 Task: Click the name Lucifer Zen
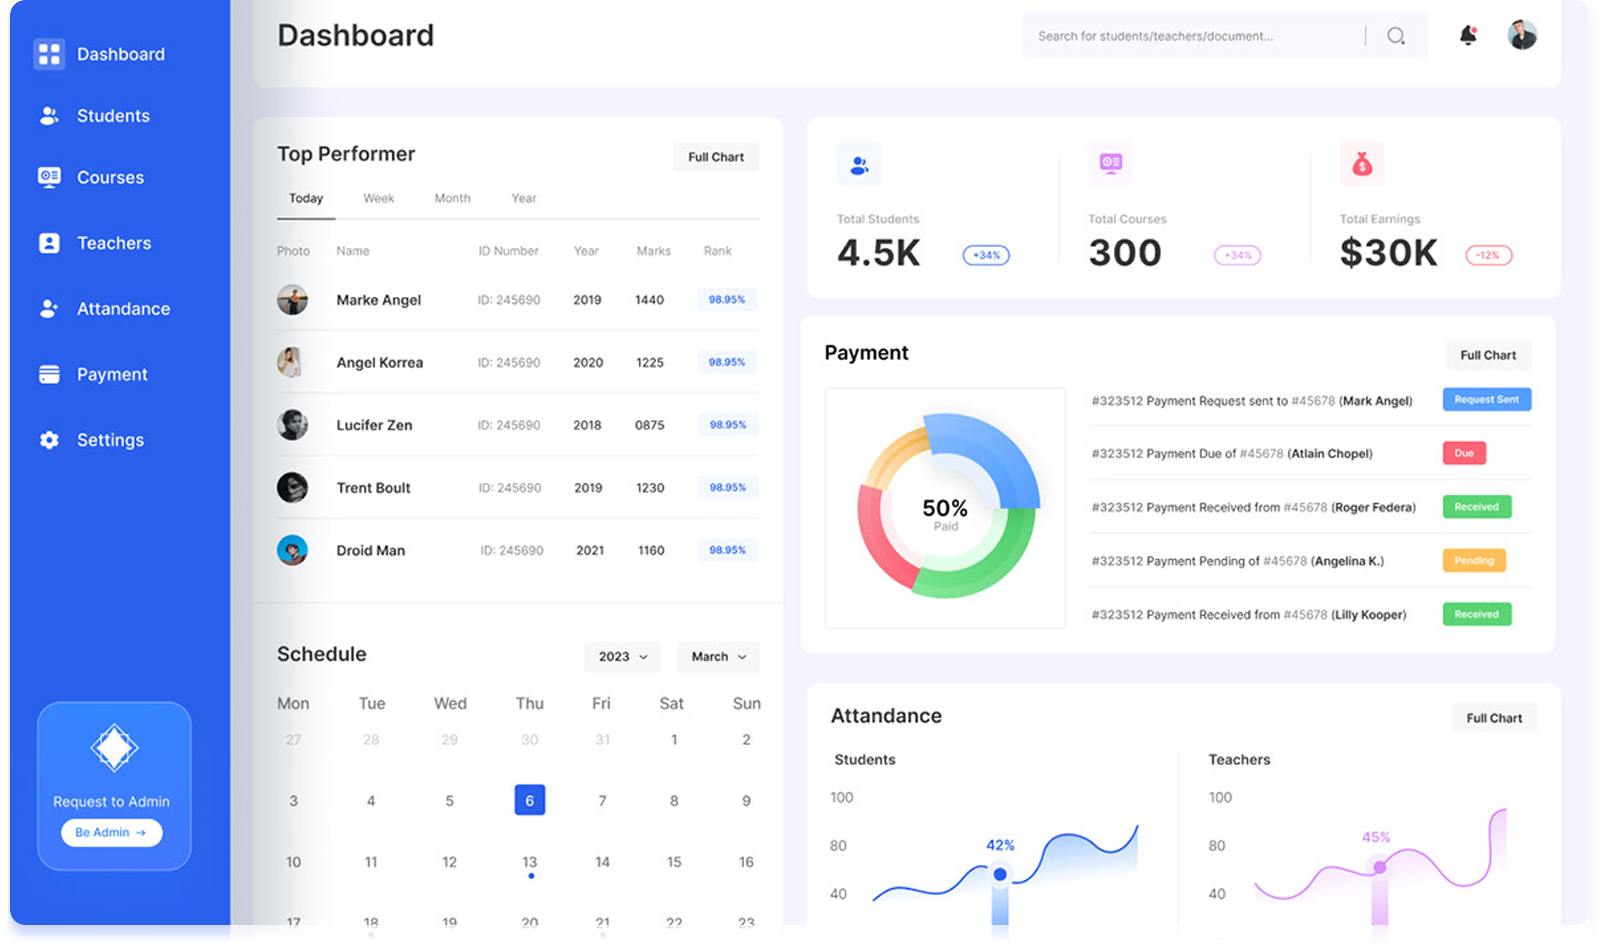pos(374,425)
